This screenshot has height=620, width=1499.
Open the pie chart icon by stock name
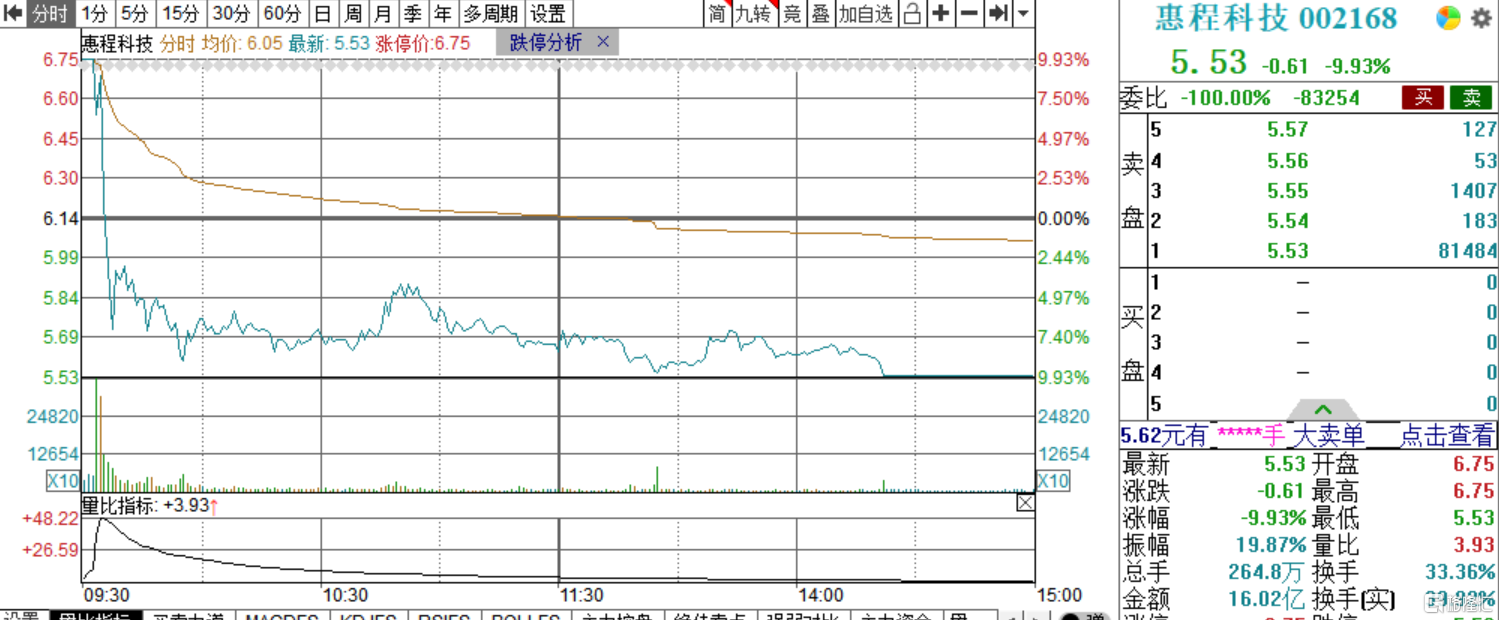tap(1447, 17)
